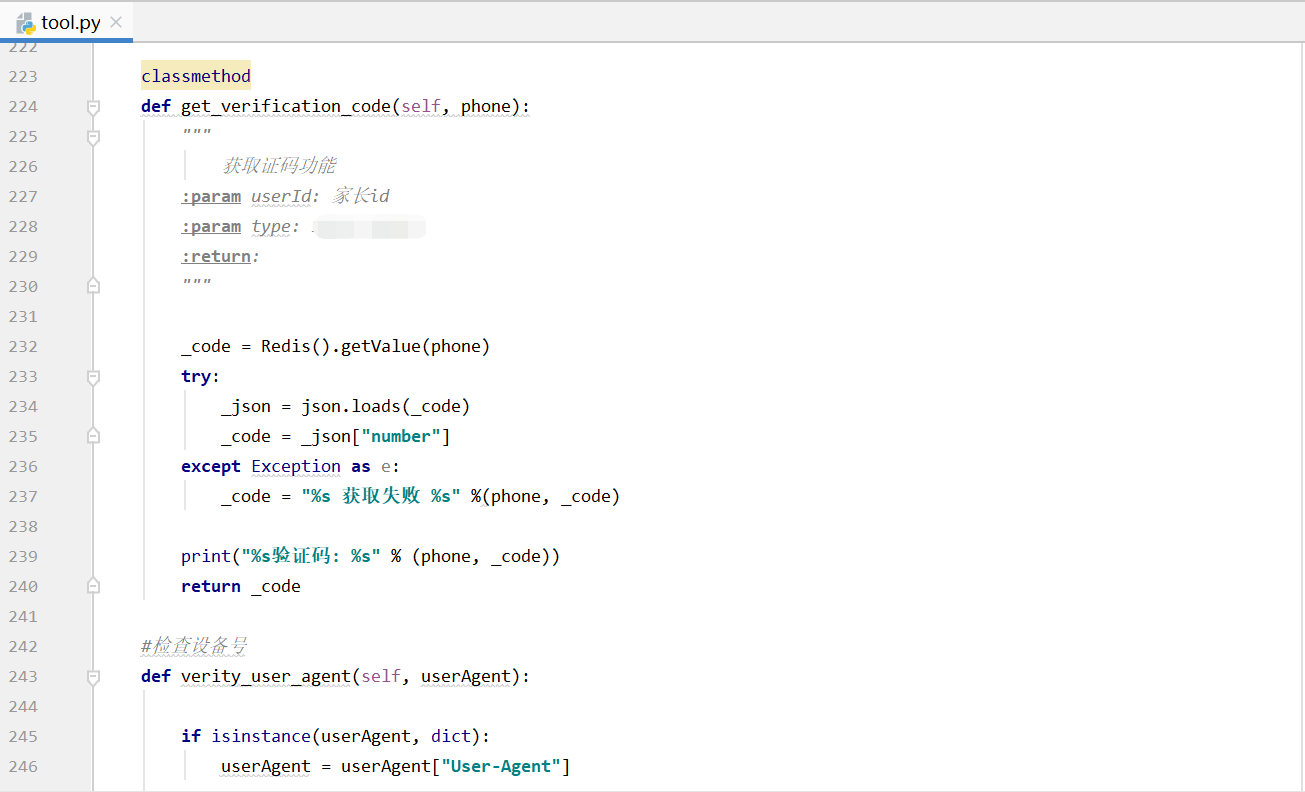1305x792 pixels.
Task: Click the ':return:' docstring line
Action: 221,256
